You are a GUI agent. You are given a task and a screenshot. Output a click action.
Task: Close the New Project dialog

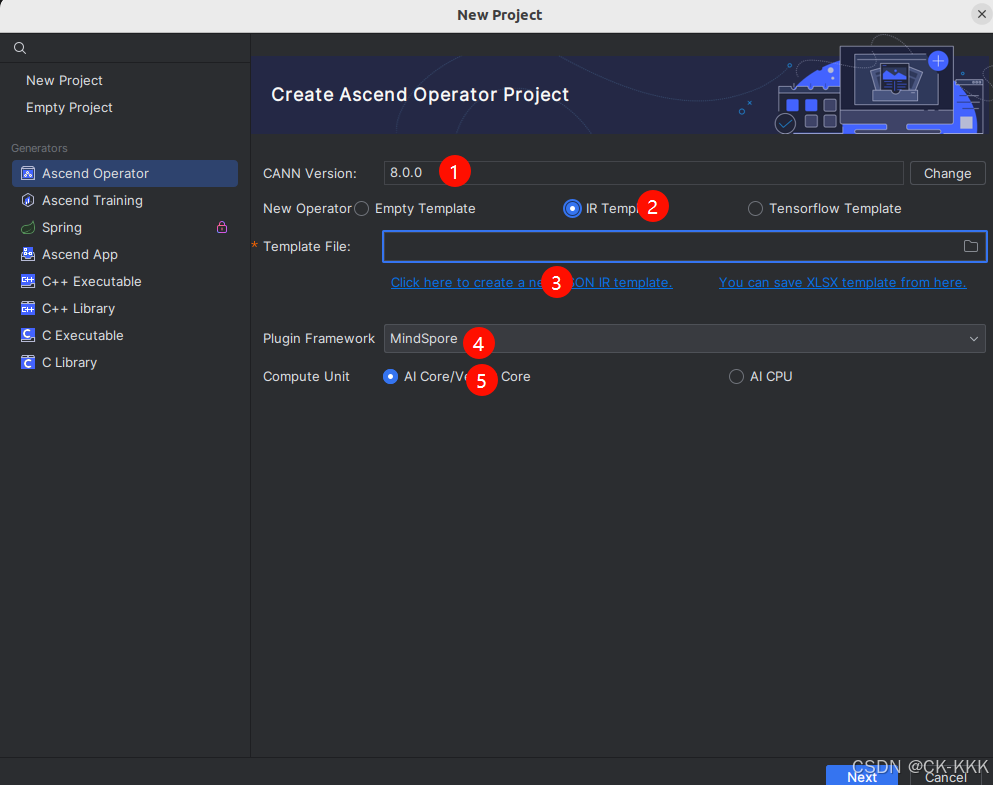pos(982,14)
